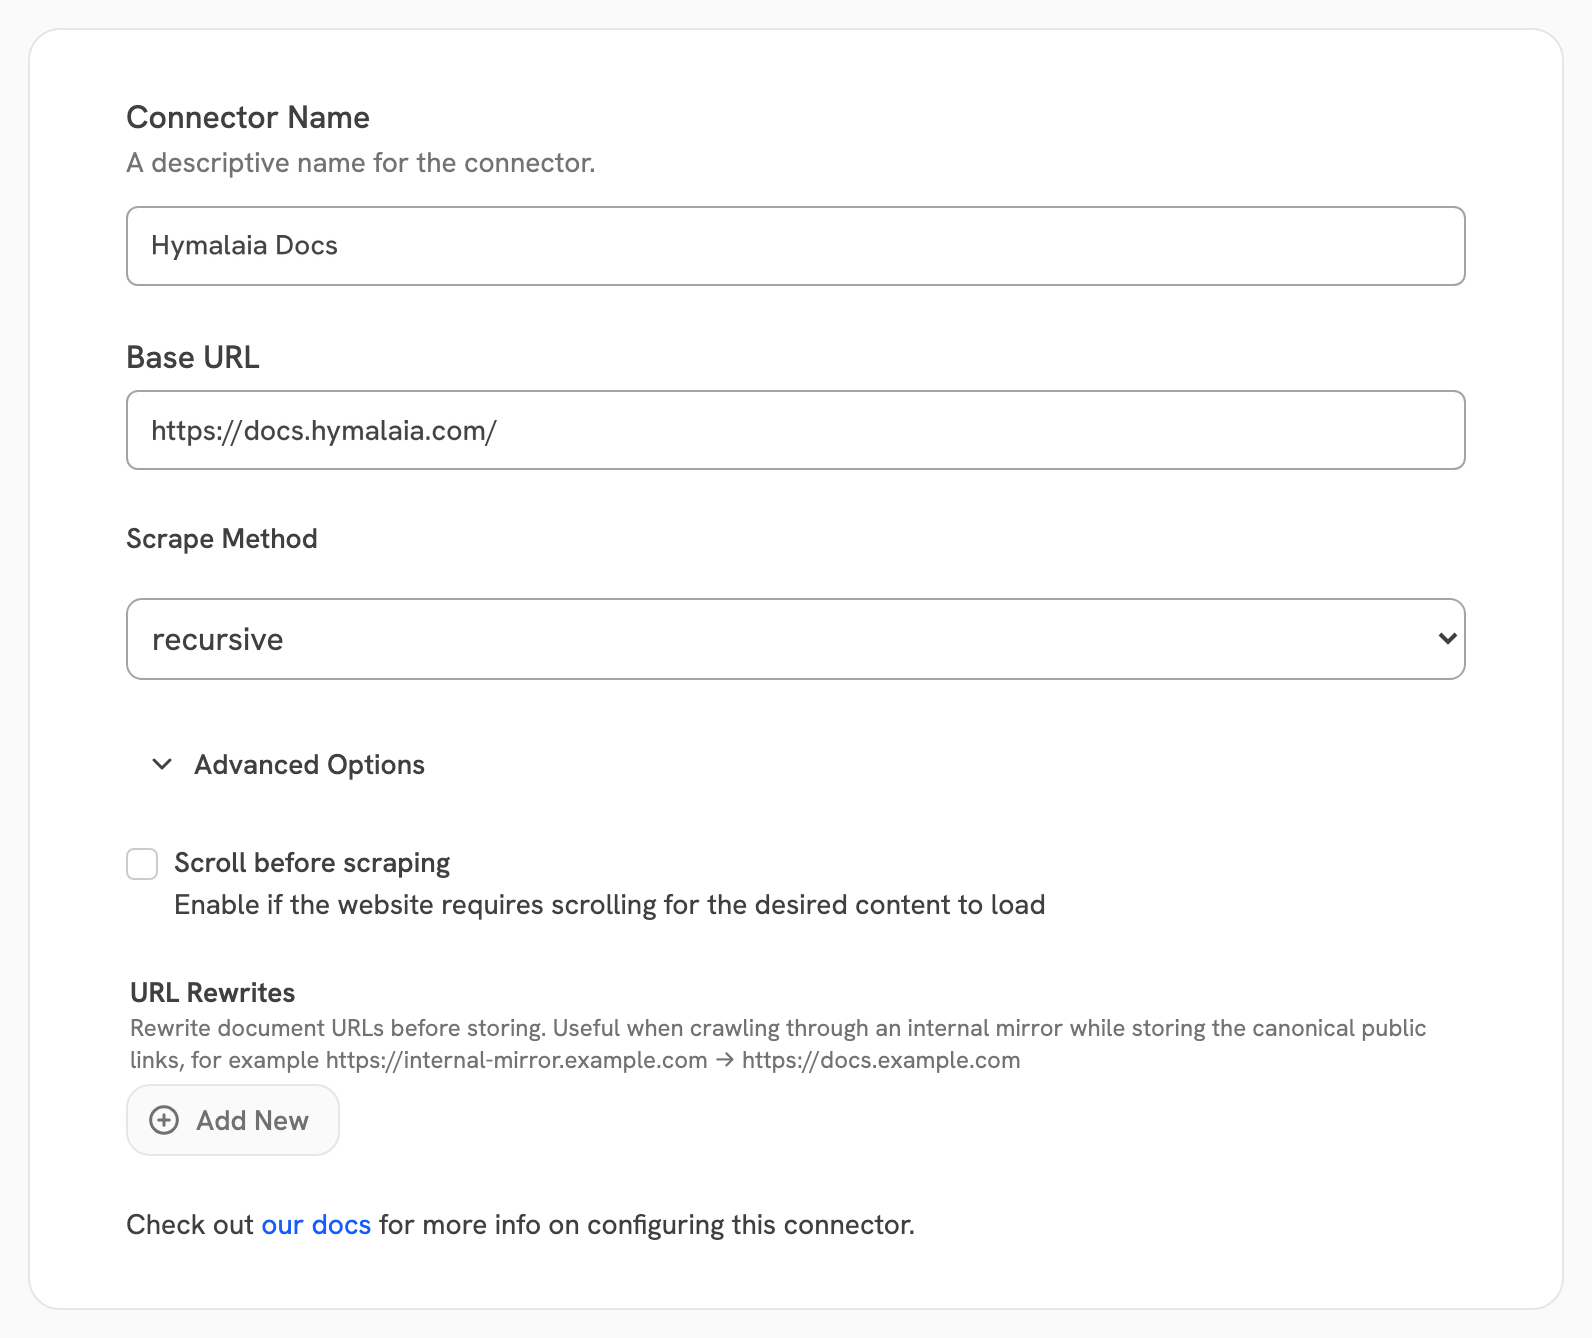
Task: Click the dropdown arrow on the recursive select
Action: (x=1446, y=639)
